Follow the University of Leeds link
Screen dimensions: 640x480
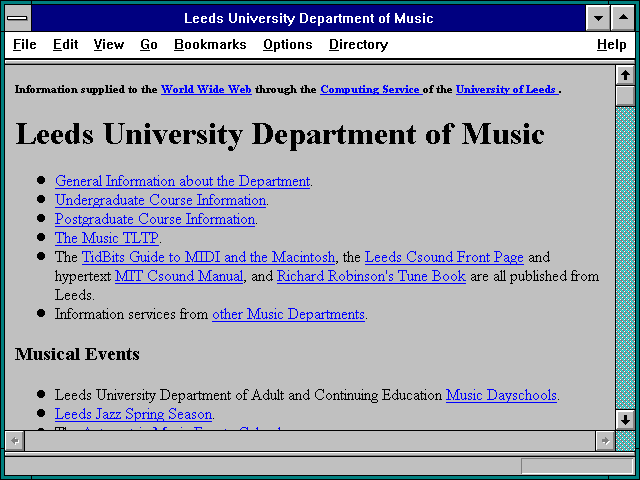(507, 89)
